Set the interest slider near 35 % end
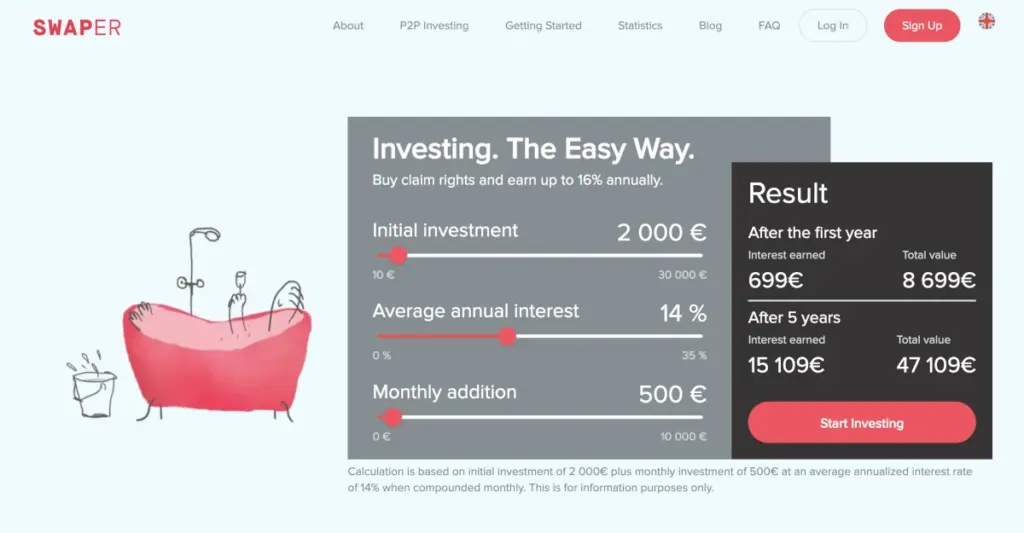The image size is (1024, 533). click(699, 336)
